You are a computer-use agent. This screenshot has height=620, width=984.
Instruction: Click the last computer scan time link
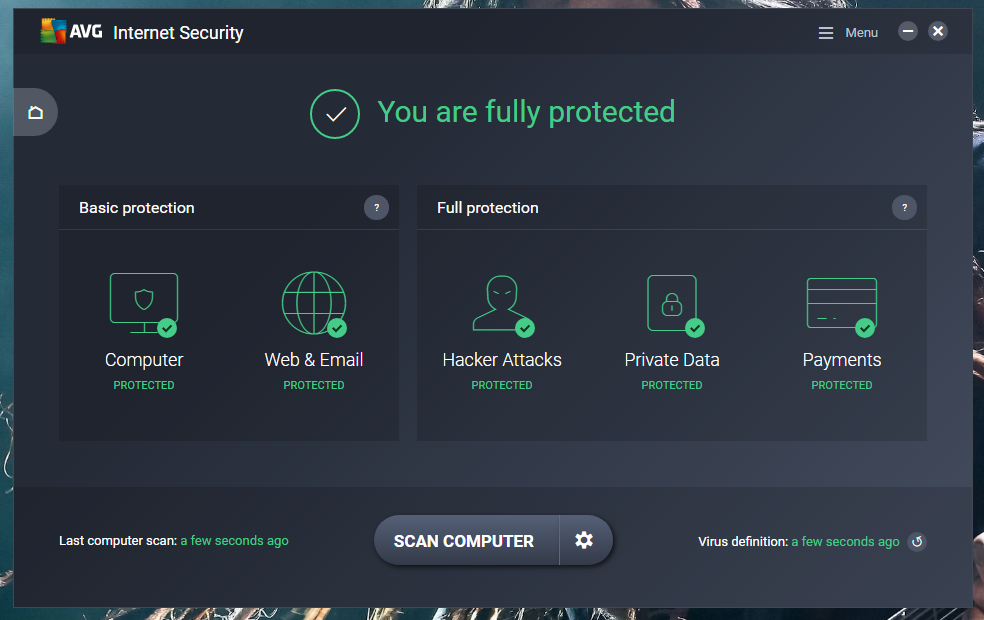pyautogui.click(x=234, y=540)
